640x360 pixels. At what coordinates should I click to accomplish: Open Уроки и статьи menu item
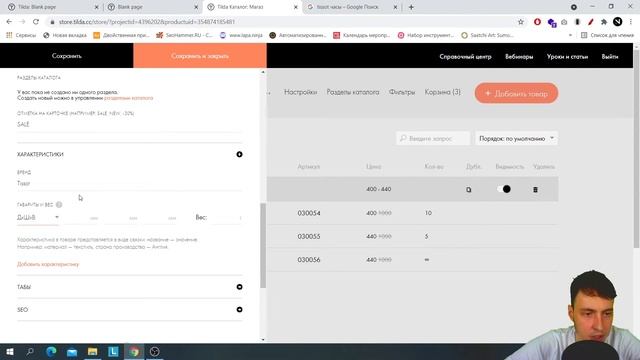point(567,57)
